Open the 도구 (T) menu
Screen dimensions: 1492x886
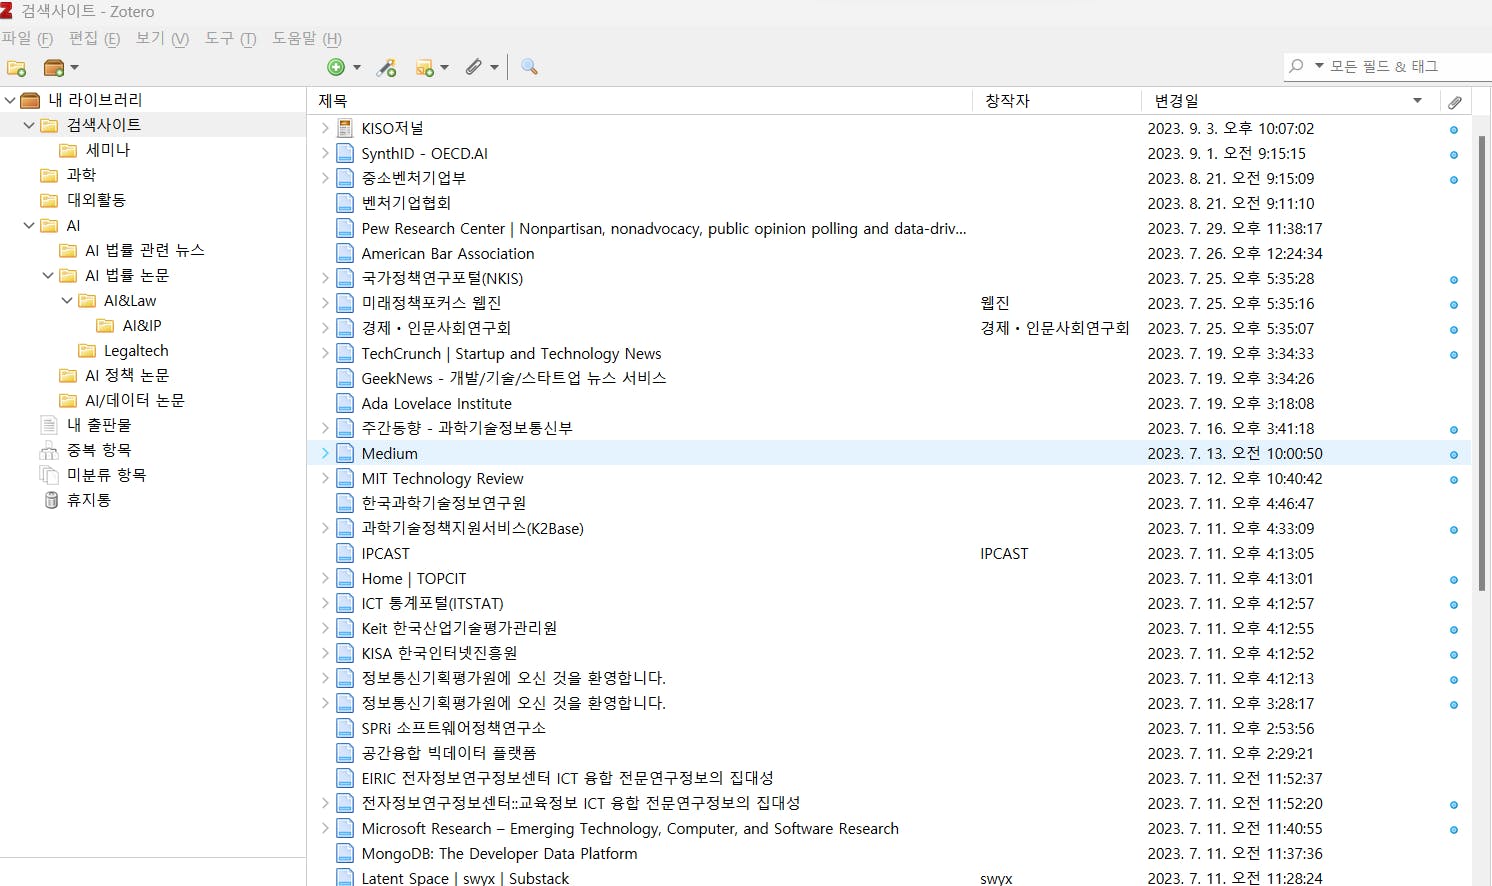coord(230,38)
